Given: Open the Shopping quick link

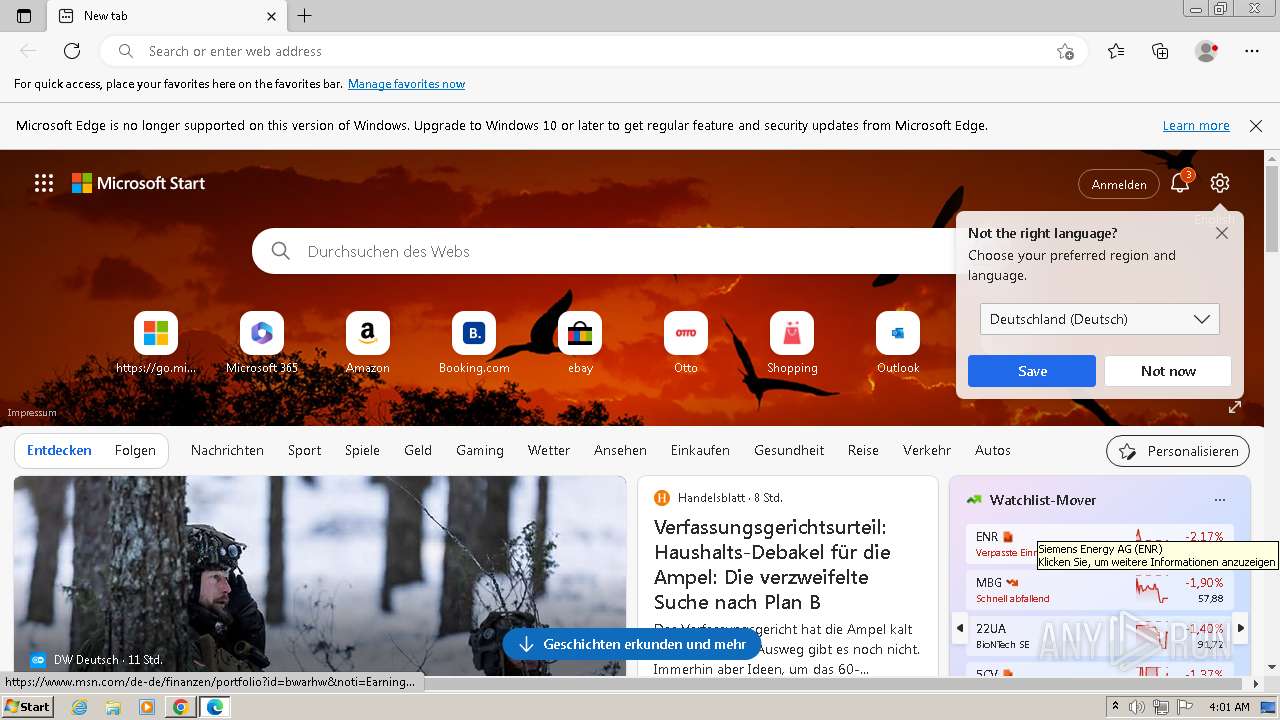Looking at the screenshot, I should pyautogui.click(x=792, y=343).
